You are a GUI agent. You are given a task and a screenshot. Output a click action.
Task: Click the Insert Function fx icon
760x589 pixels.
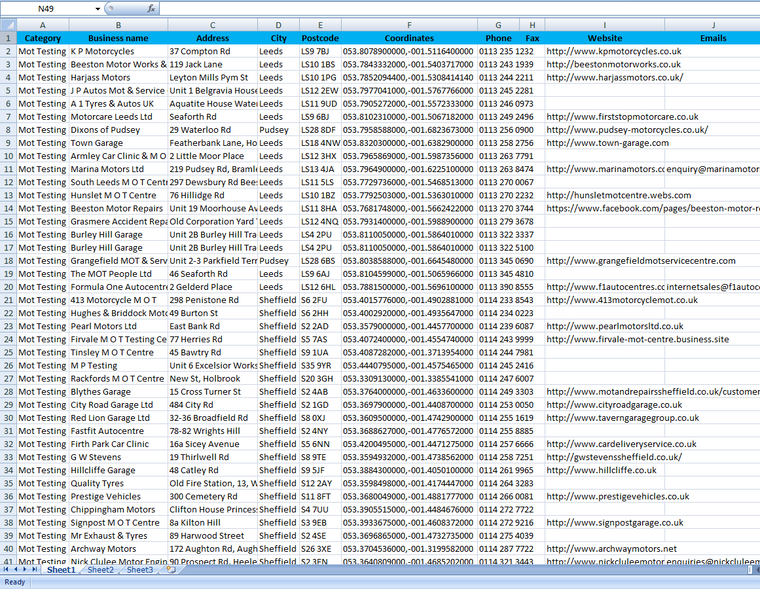coord(151,8)
